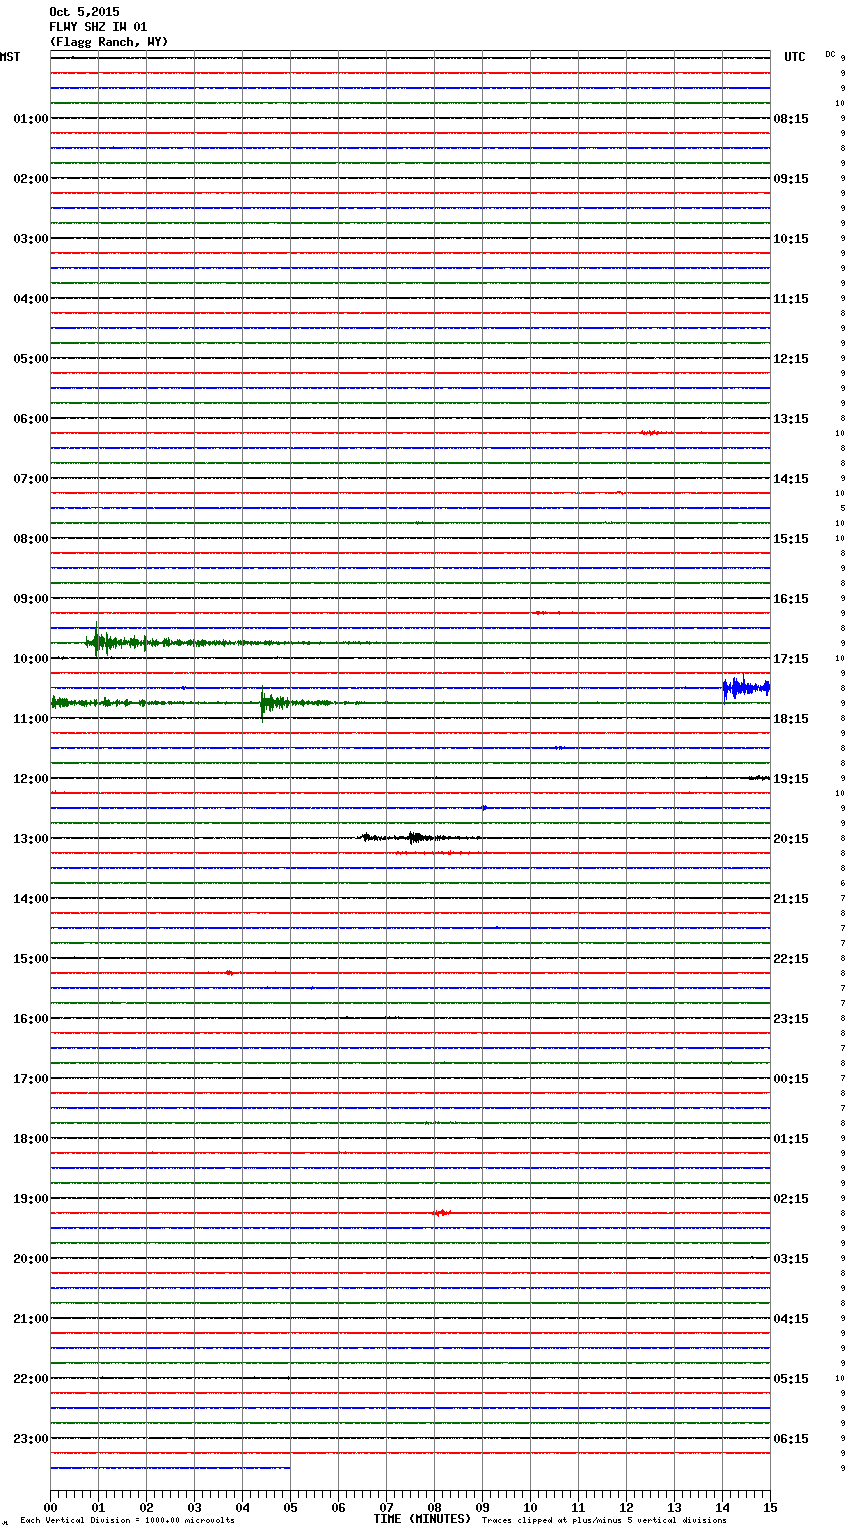Click the '16:00' MST hour label
This screenshot has height=1534, width=850.
31,1019
